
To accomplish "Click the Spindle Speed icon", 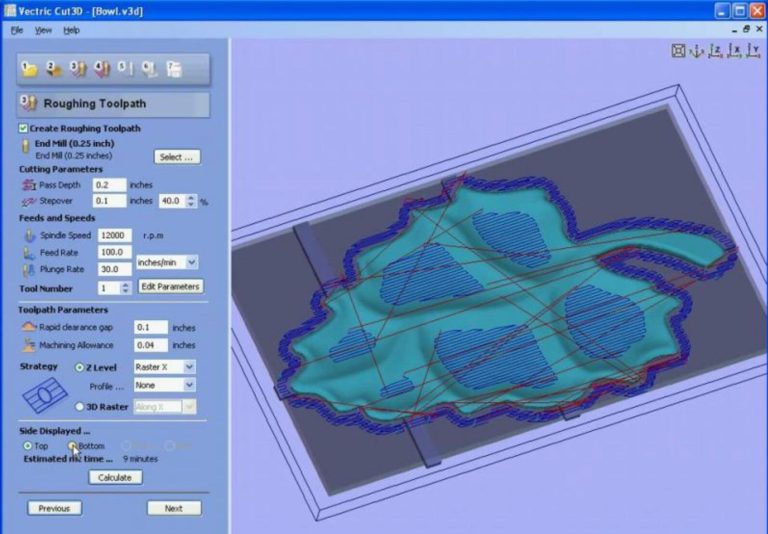I will click(30, 236).
